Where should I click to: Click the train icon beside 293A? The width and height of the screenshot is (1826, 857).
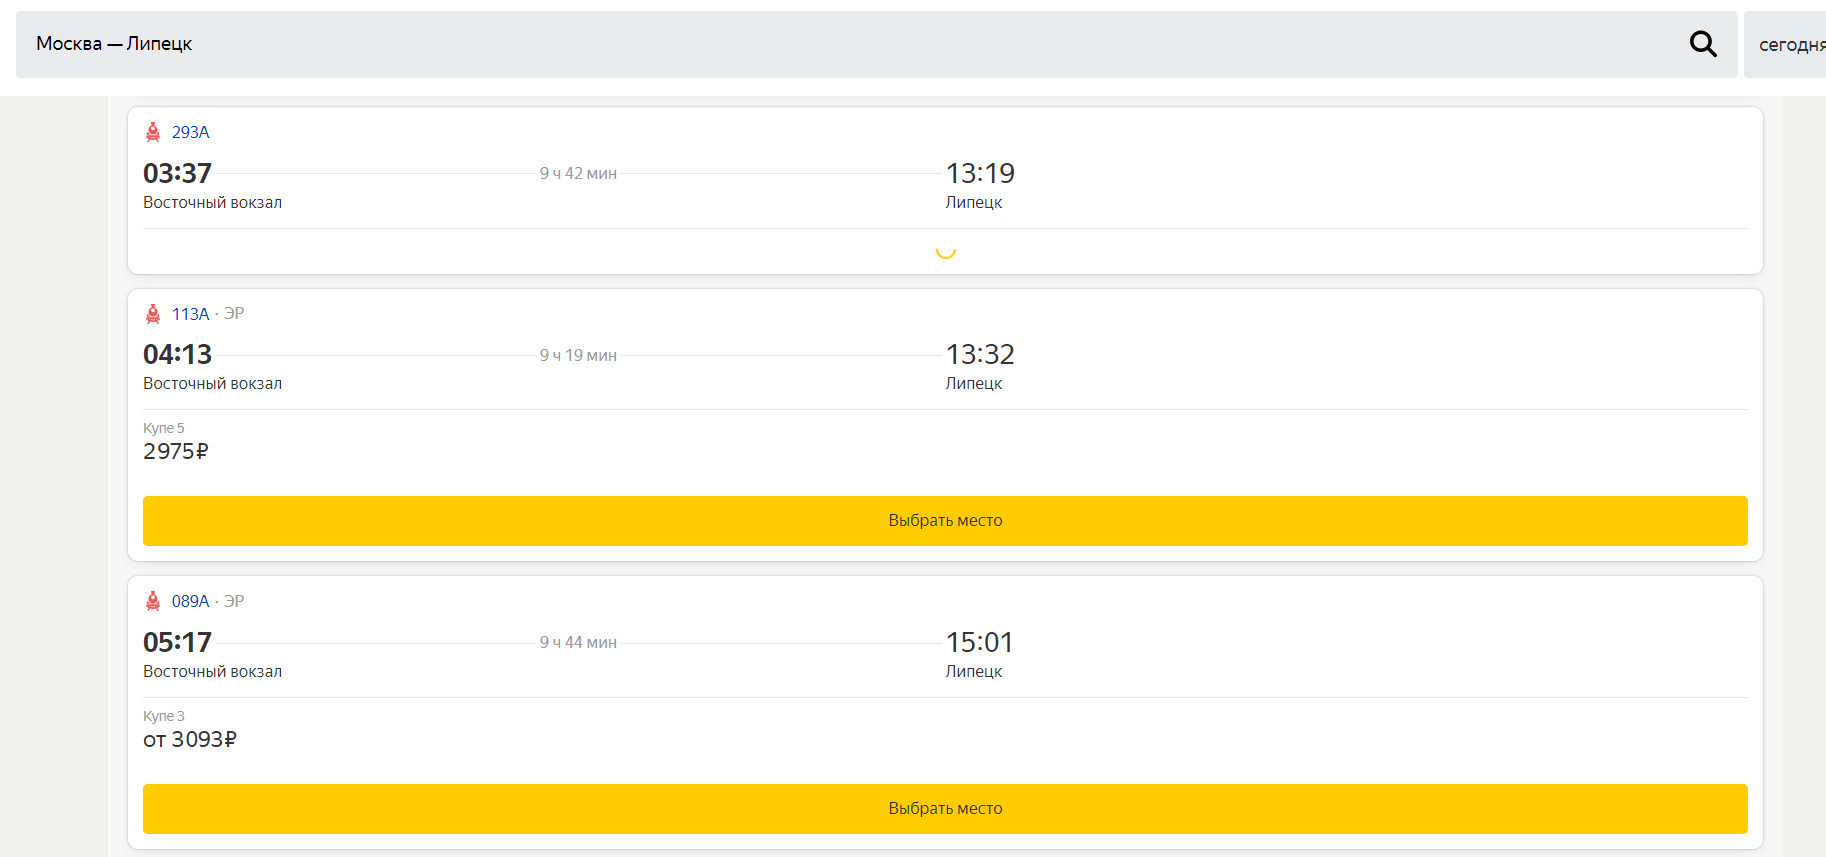pyautogui.click(x=153, y=132)
